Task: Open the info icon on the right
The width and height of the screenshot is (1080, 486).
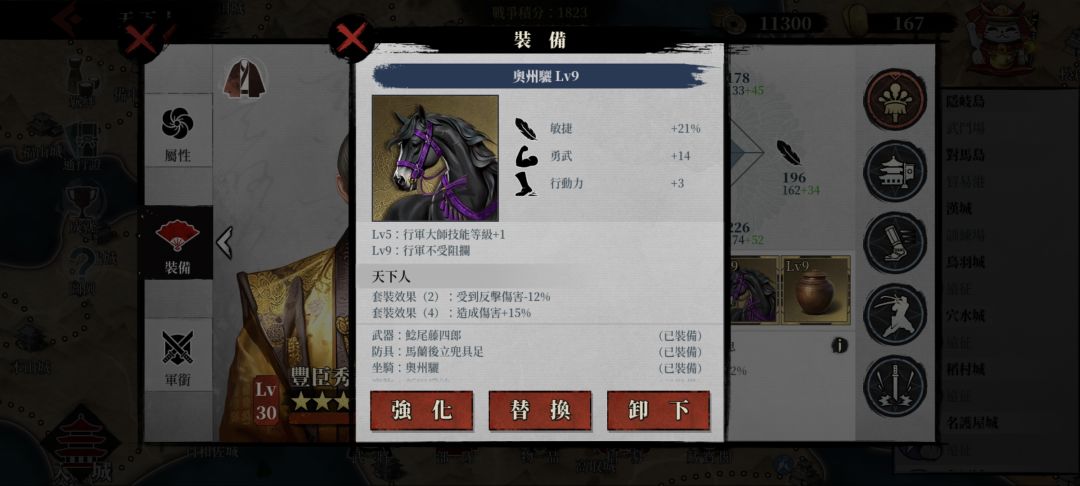Action: point(839,346)
